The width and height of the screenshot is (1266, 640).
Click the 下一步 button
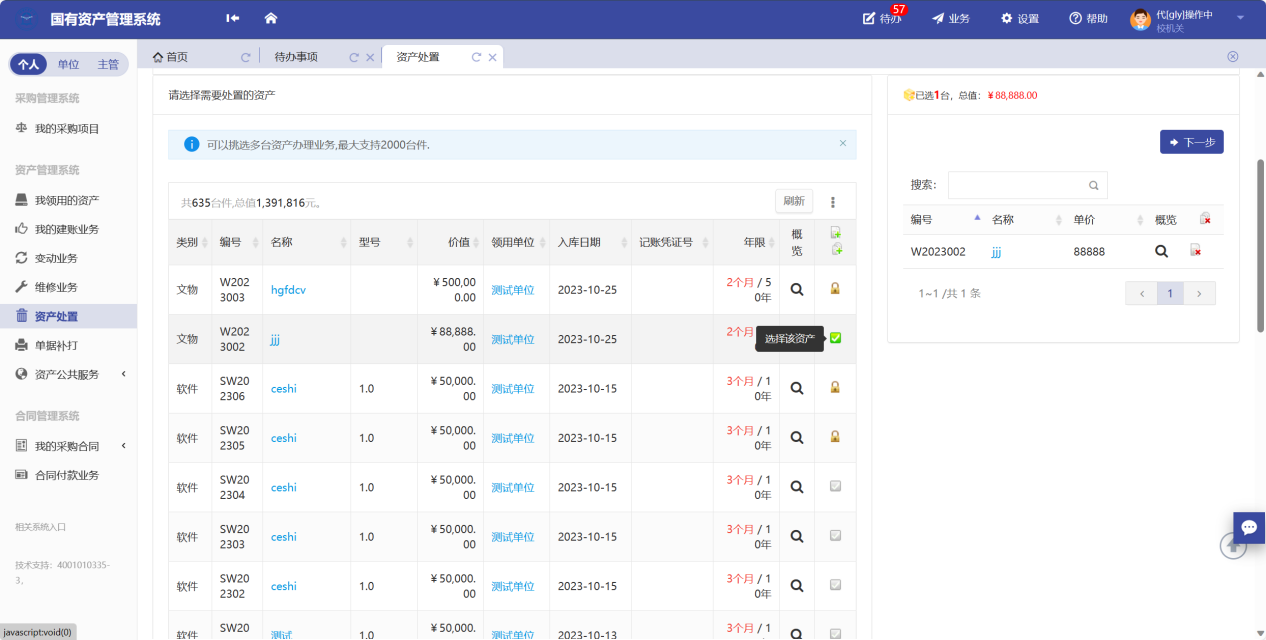point(1191,142)
